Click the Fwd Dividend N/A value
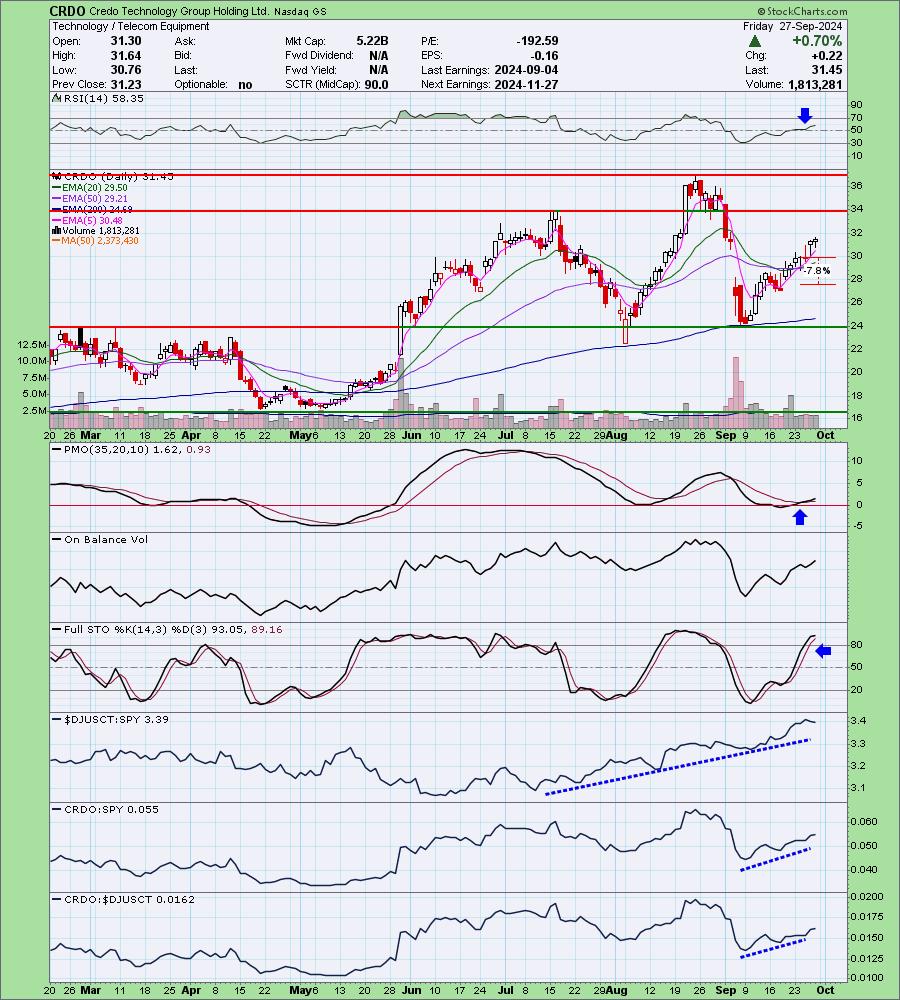Viewport: 900px width, 1000px height. point(378,55)
